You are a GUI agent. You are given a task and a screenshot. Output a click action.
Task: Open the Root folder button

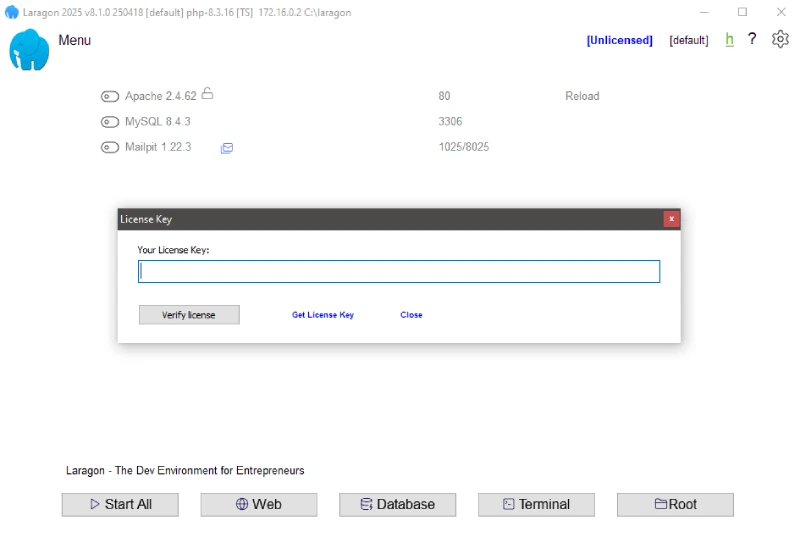(676, 505)
